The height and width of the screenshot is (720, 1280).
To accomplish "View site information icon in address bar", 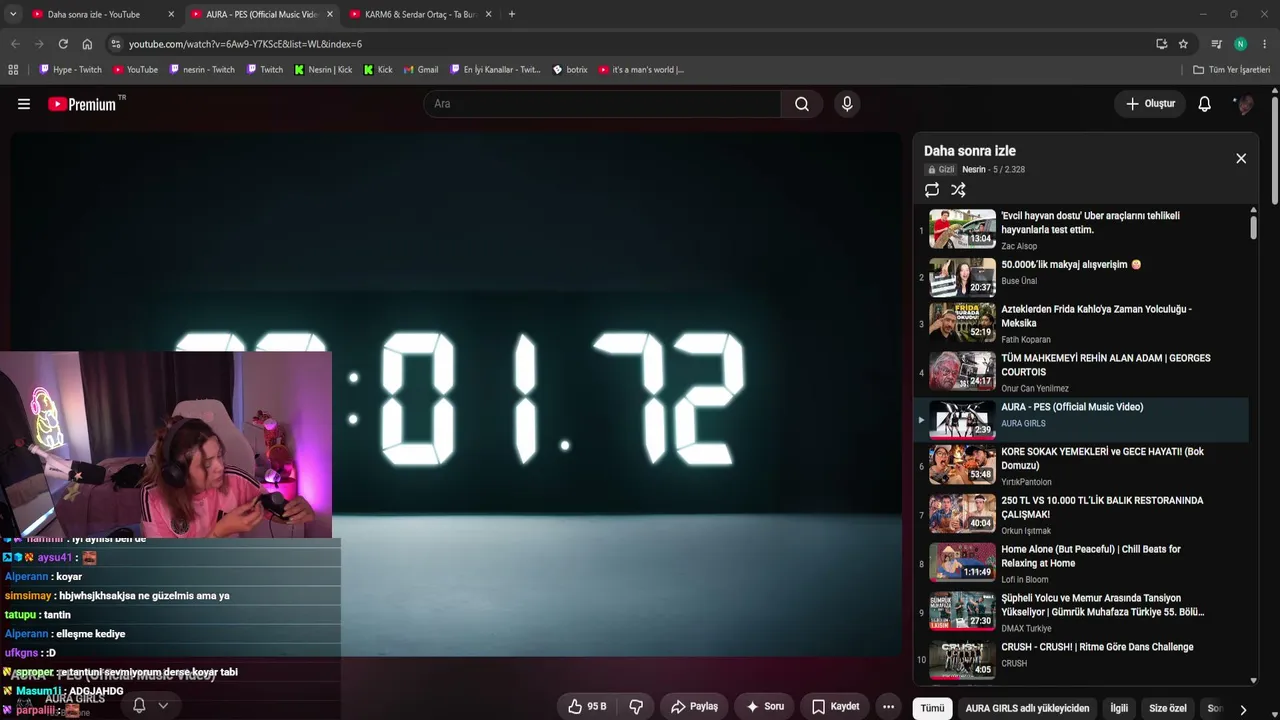I will coord(116,44).
